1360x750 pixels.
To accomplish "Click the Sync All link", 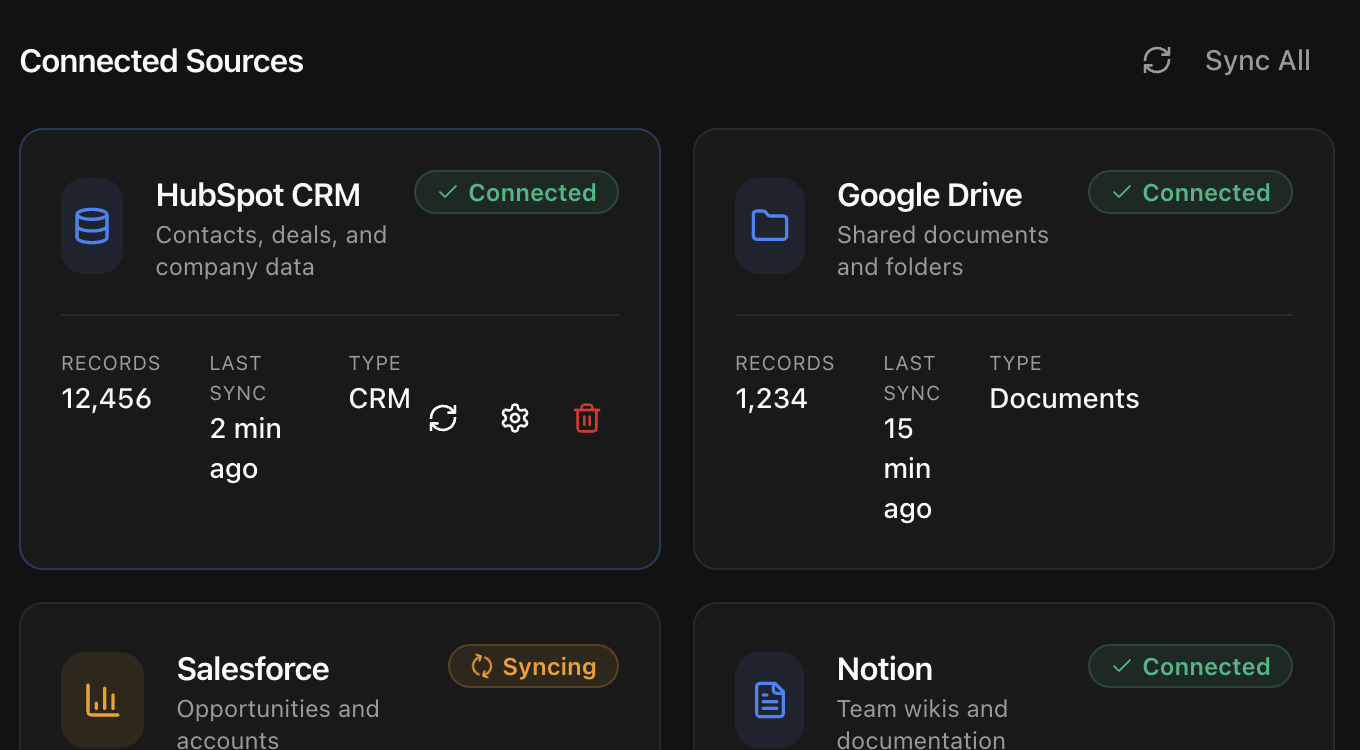I will (1257, 60).
